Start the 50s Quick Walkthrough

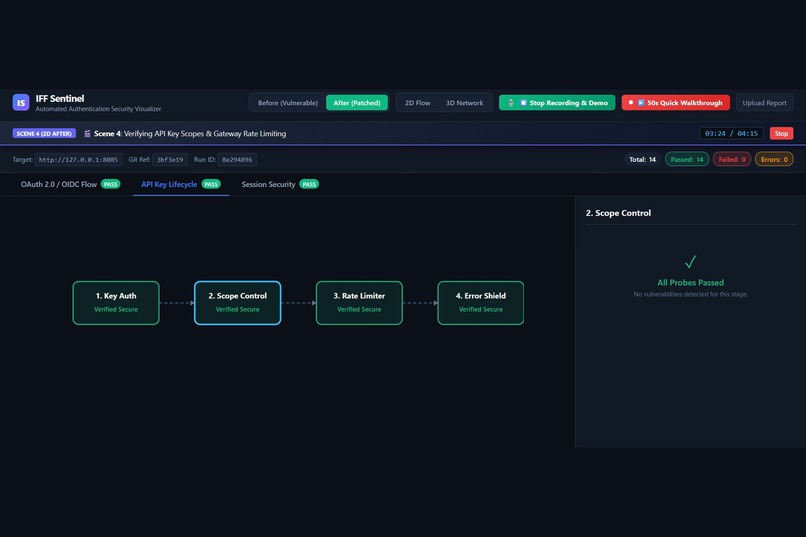pyautogui.click(x=675, y=103)
